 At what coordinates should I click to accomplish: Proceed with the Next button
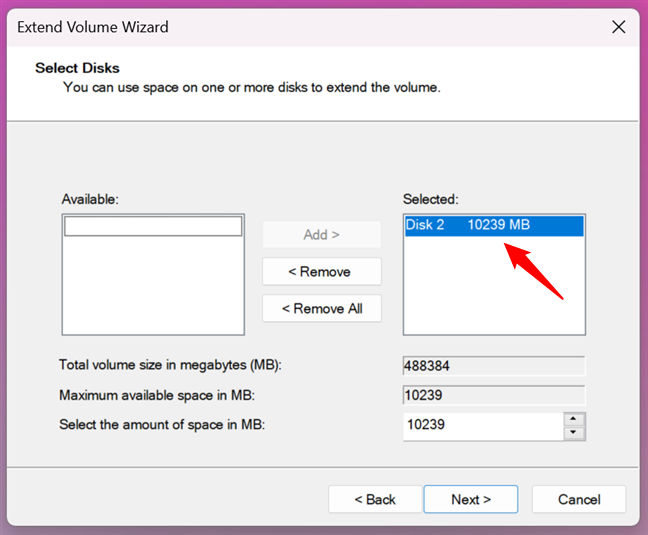pos(470,499)
